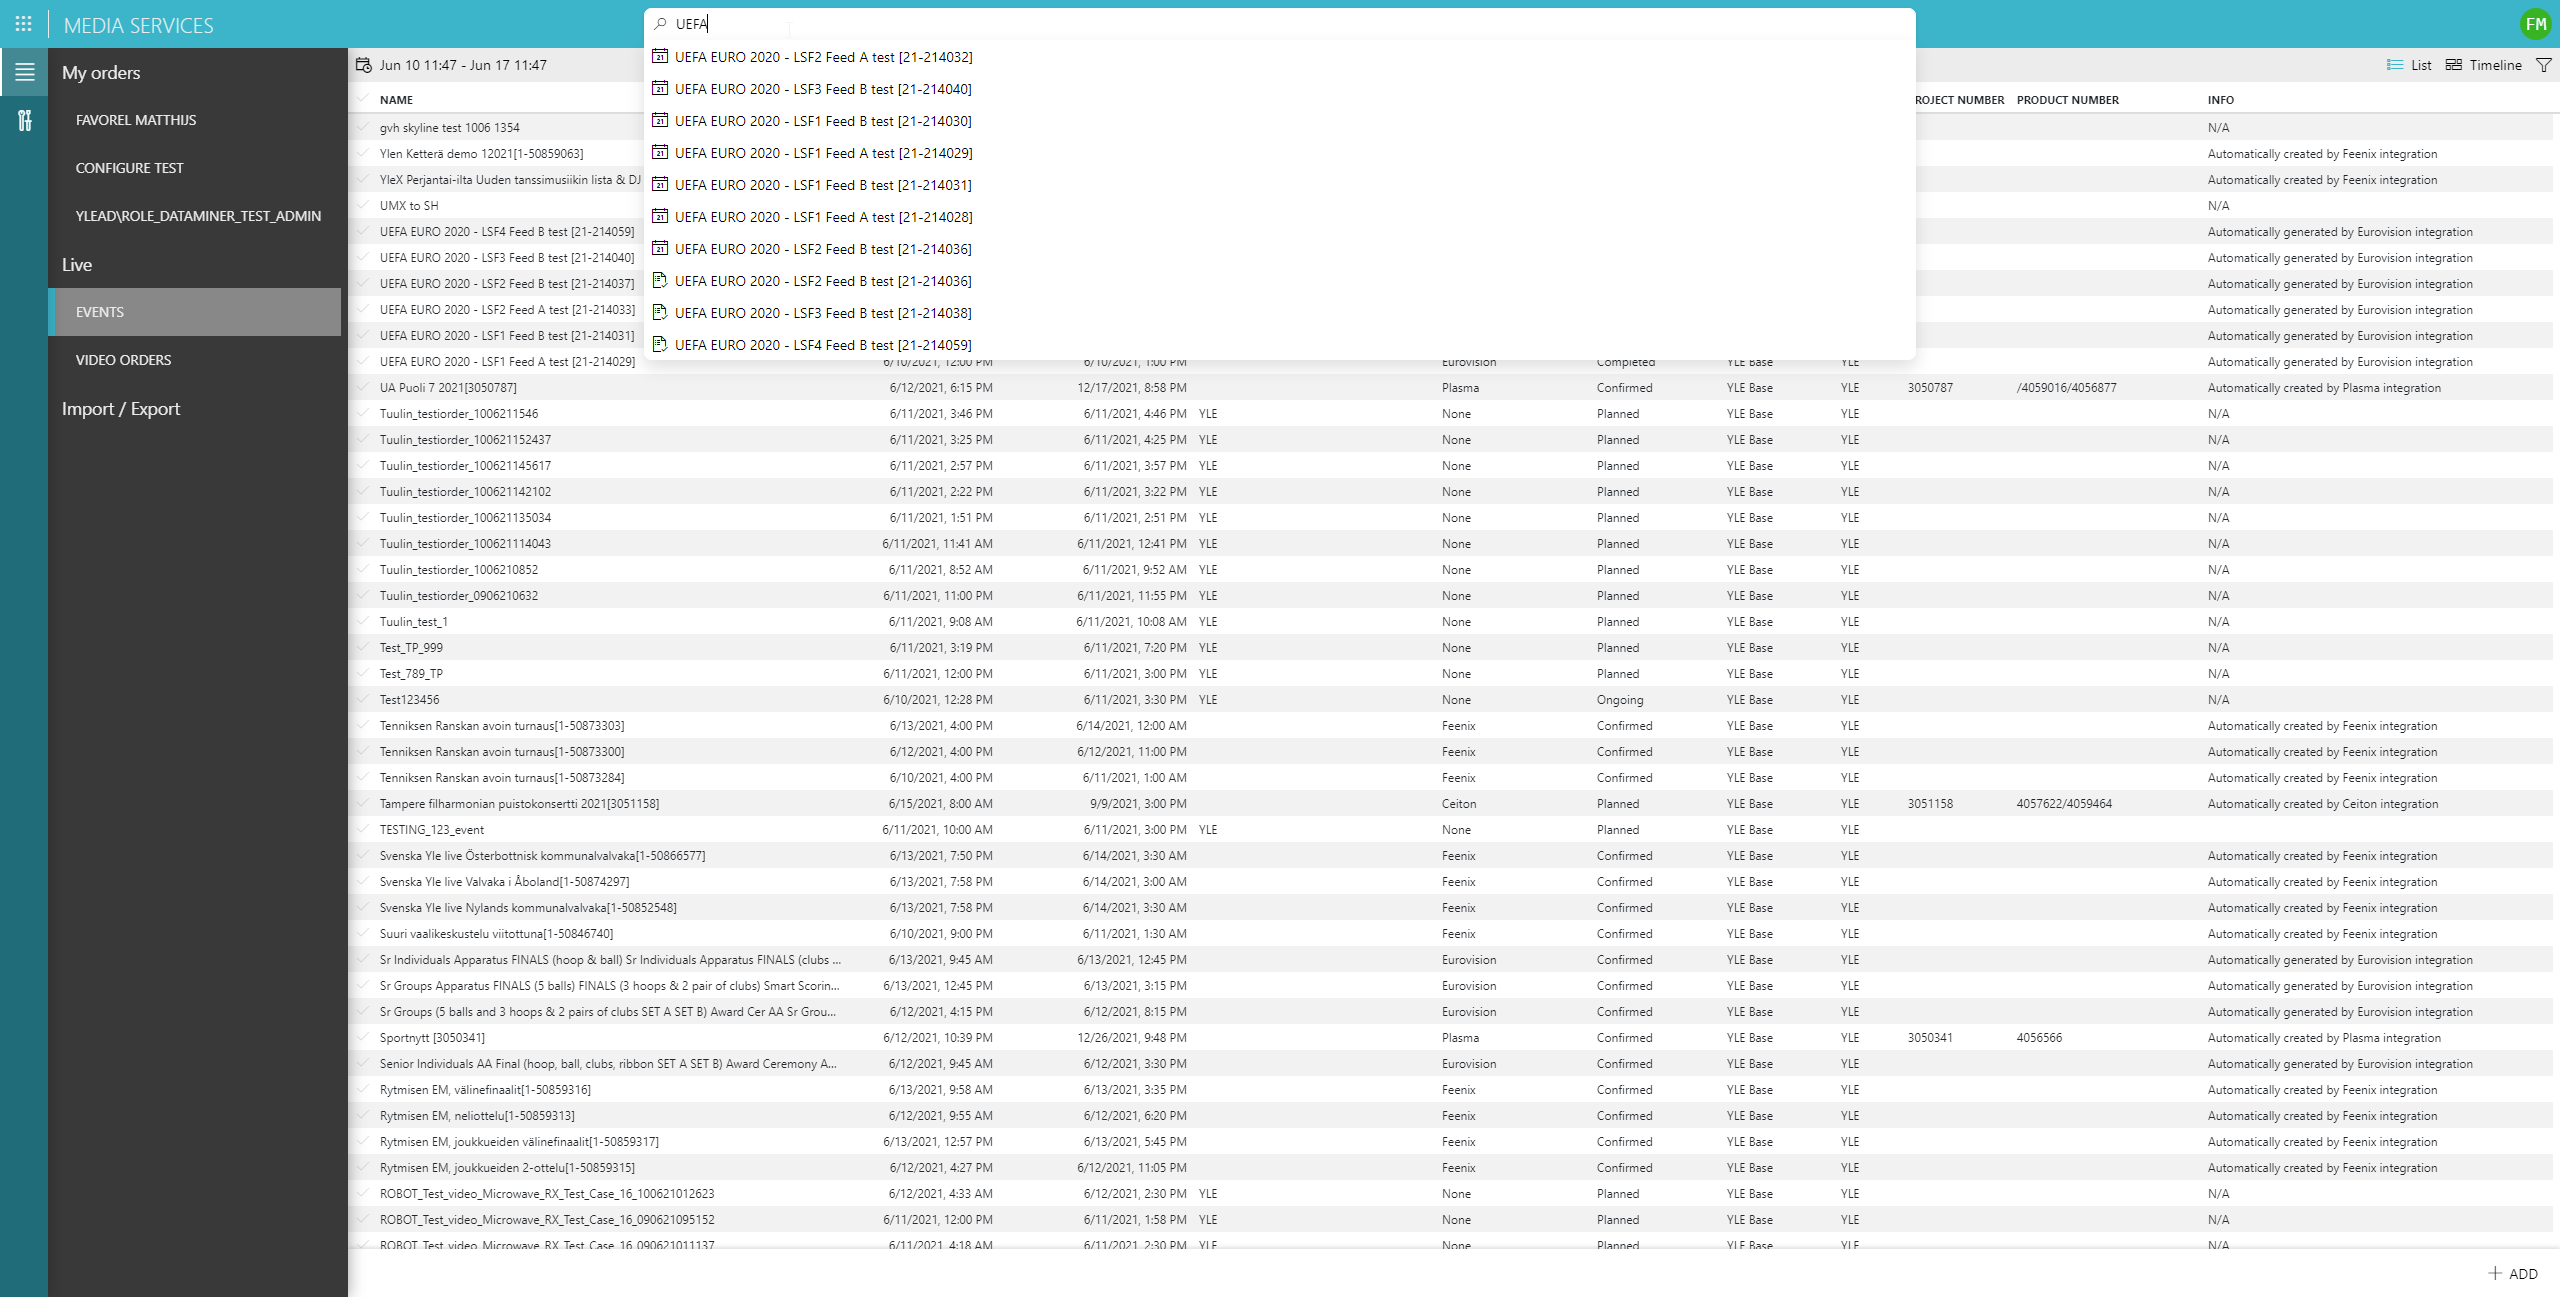Select row Svenska Yle live Valvaka i Åboland[1-50874297]
The width and height of the screenshot is (2560, 1297).
[x=1450, y=881]
